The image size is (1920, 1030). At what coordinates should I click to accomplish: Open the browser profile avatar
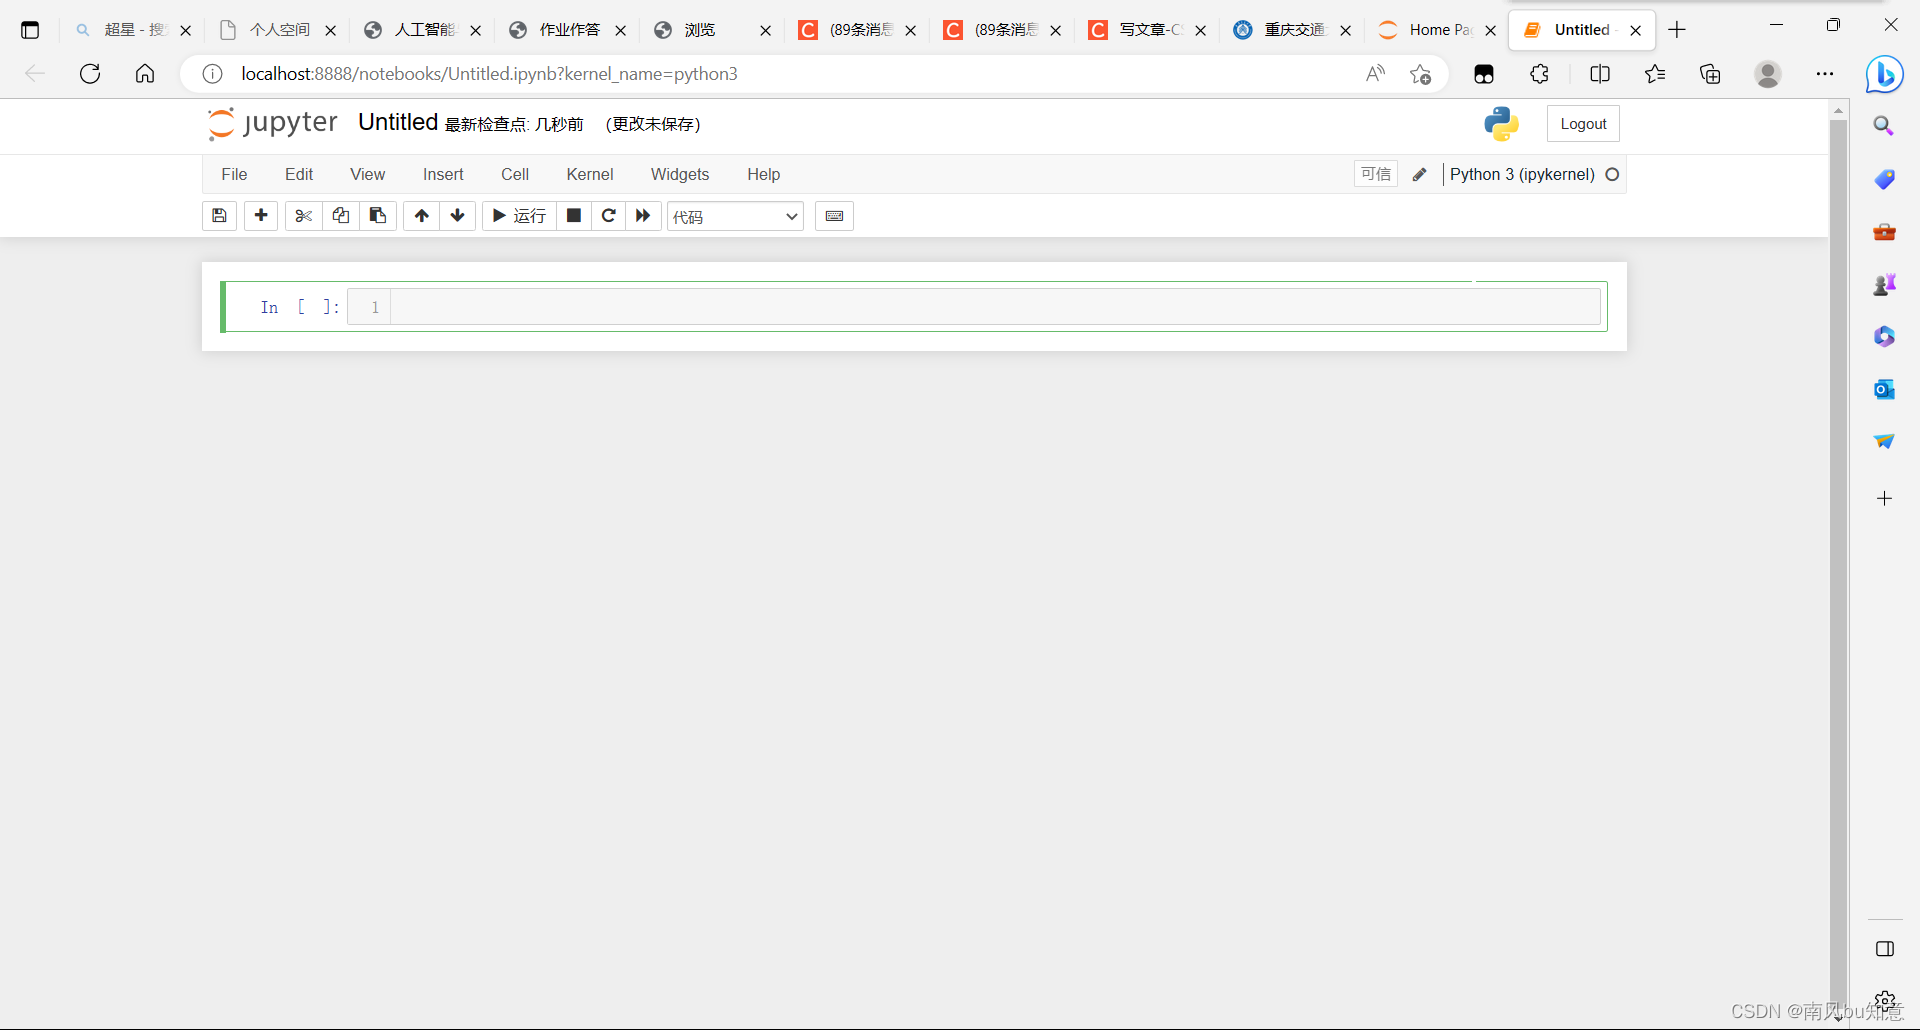(x=1768, y=74)
